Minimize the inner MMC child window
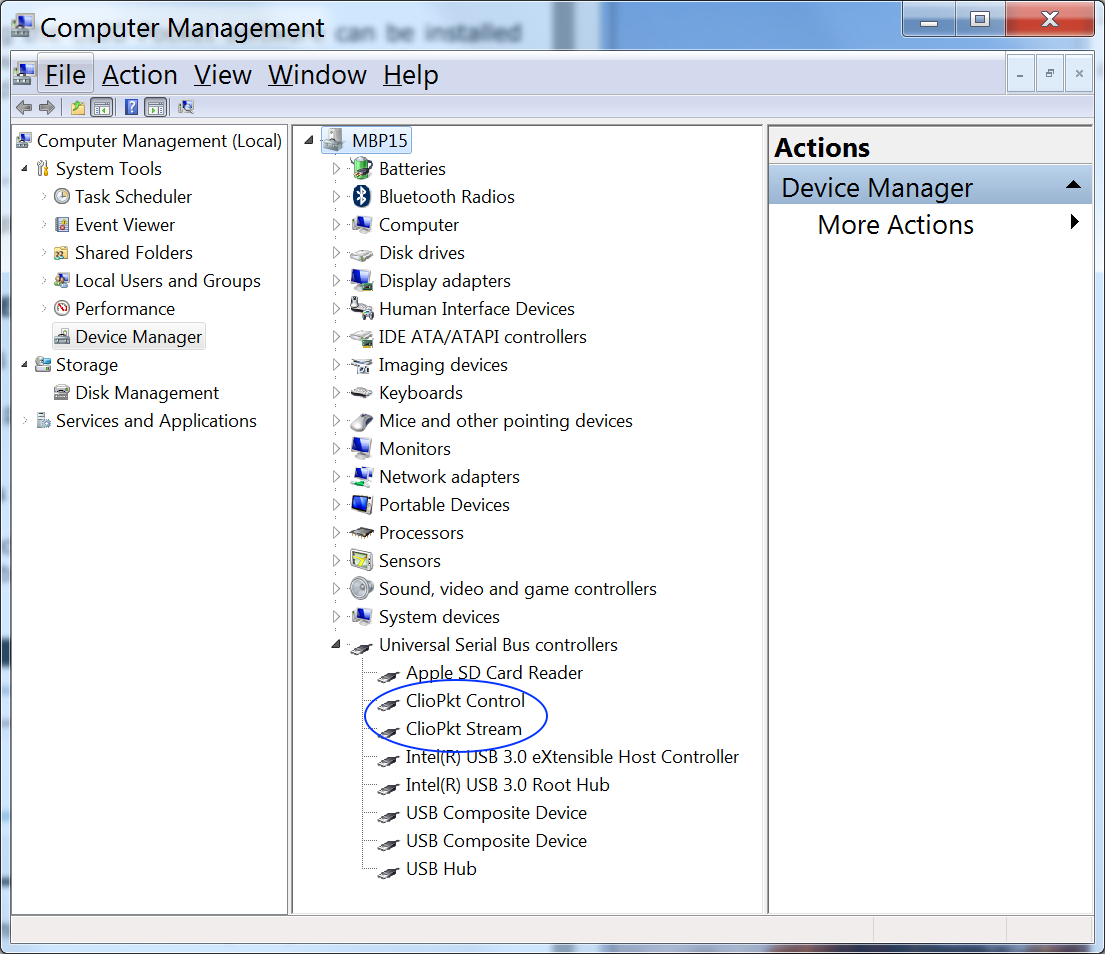The image size is (1105, 954). click(x=1020, y=73)
